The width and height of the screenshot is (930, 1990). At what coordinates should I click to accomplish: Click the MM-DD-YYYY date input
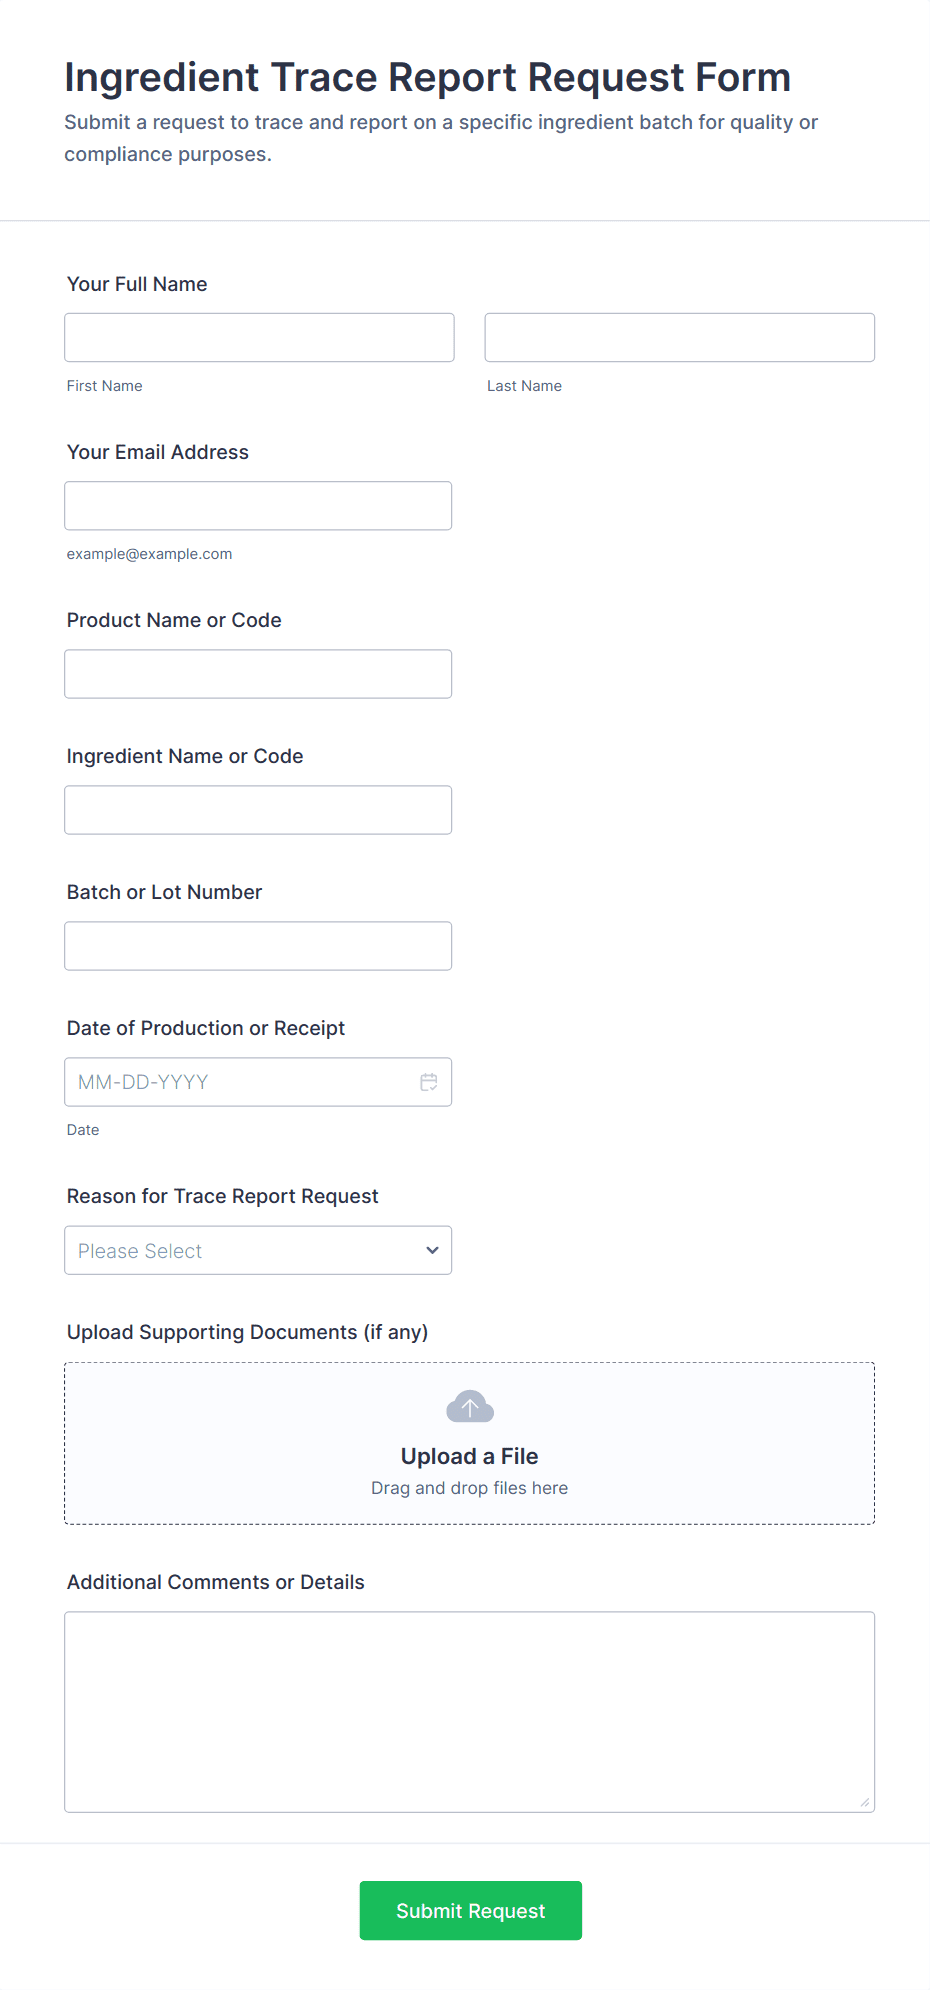point(240,1082)
